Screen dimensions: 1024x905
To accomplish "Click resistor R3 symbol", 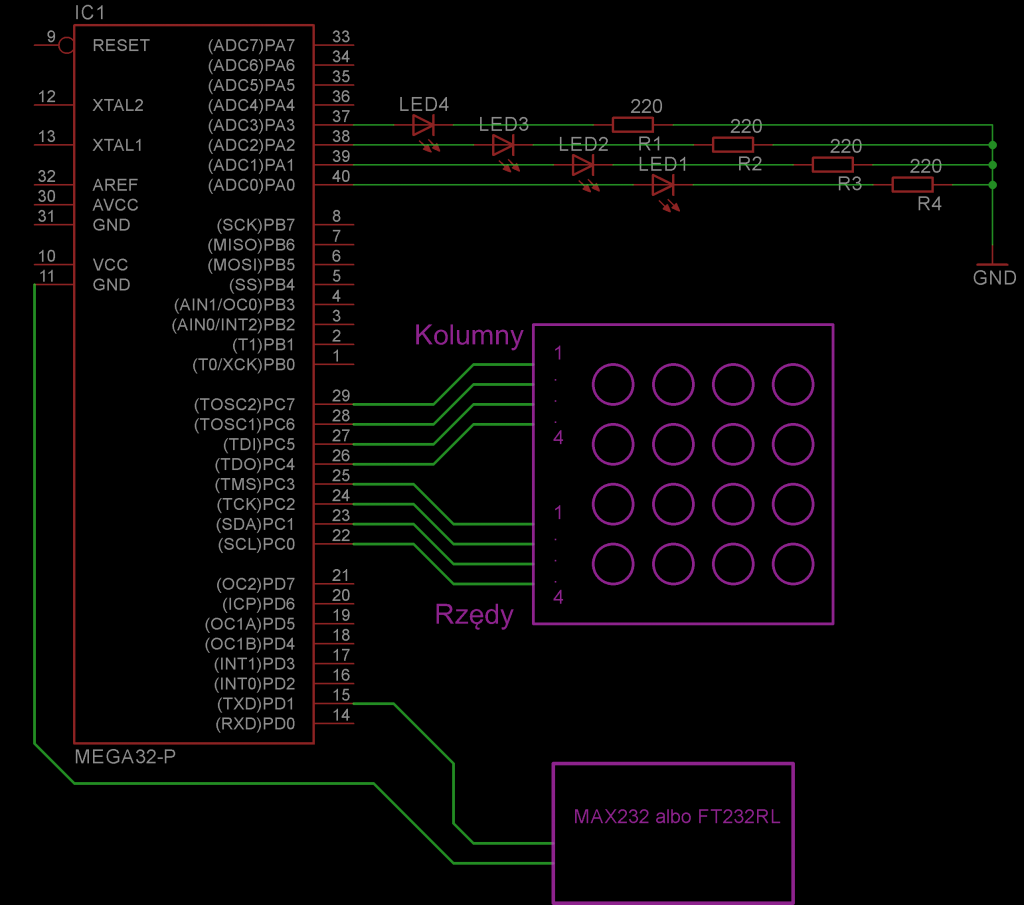I will click(x=833, y=165).
